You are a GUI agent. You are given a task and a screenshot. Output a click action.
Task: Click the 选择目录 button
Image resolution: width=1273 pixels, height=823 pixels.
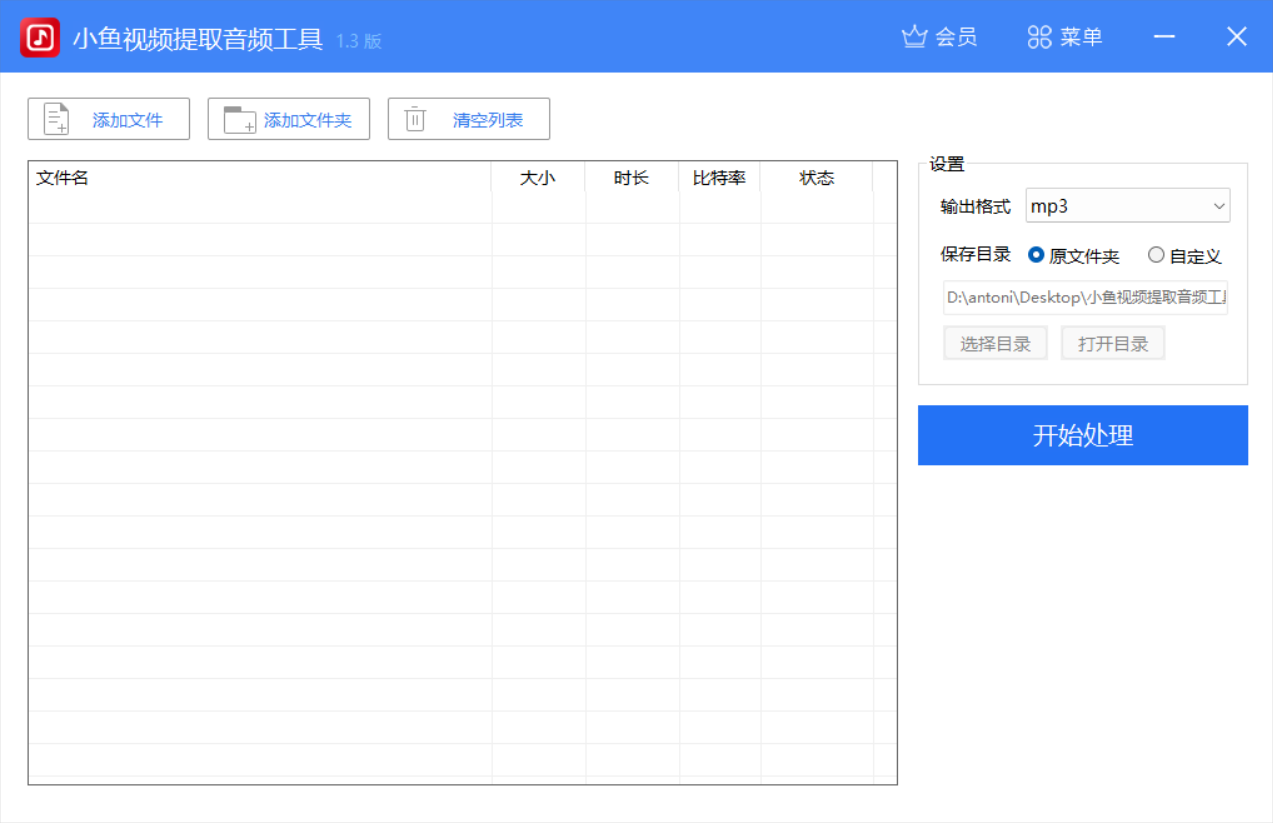click(x=995, y=344)
